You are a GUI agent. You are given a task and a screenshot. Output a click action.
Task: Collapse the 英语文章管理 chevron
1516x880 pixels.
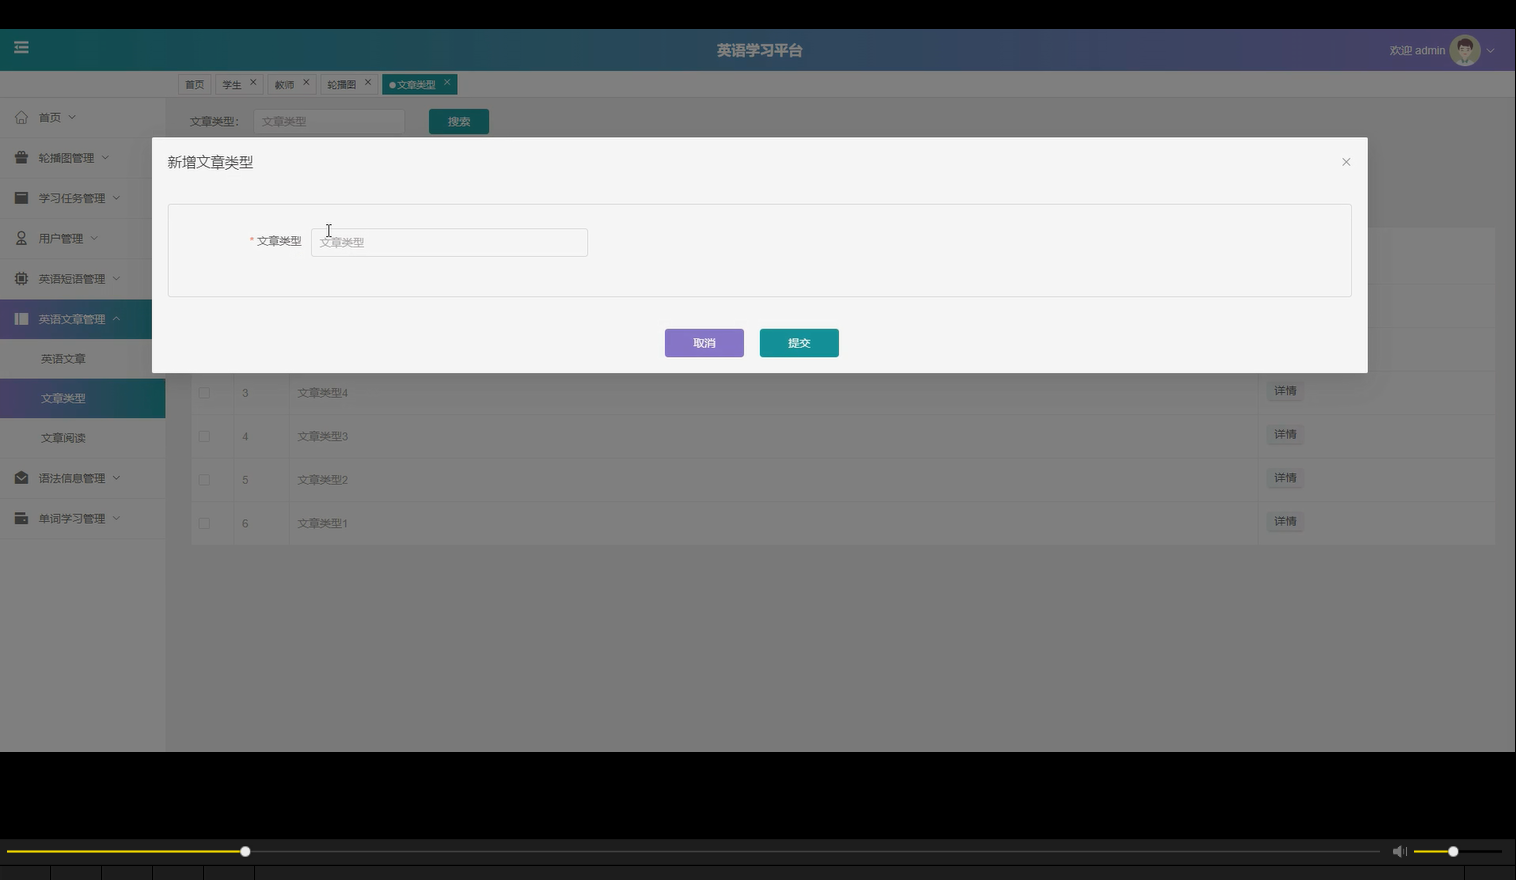116,318
